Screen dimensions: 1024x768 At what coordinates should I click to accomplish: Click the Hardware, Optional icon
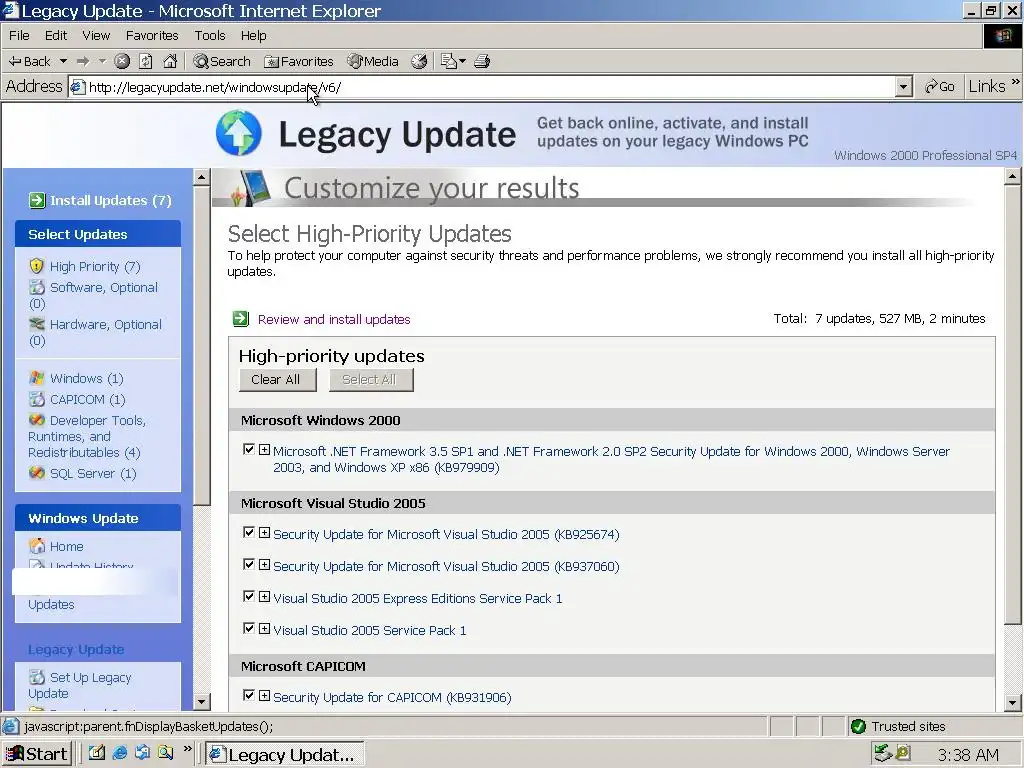(x=37, y=324)
